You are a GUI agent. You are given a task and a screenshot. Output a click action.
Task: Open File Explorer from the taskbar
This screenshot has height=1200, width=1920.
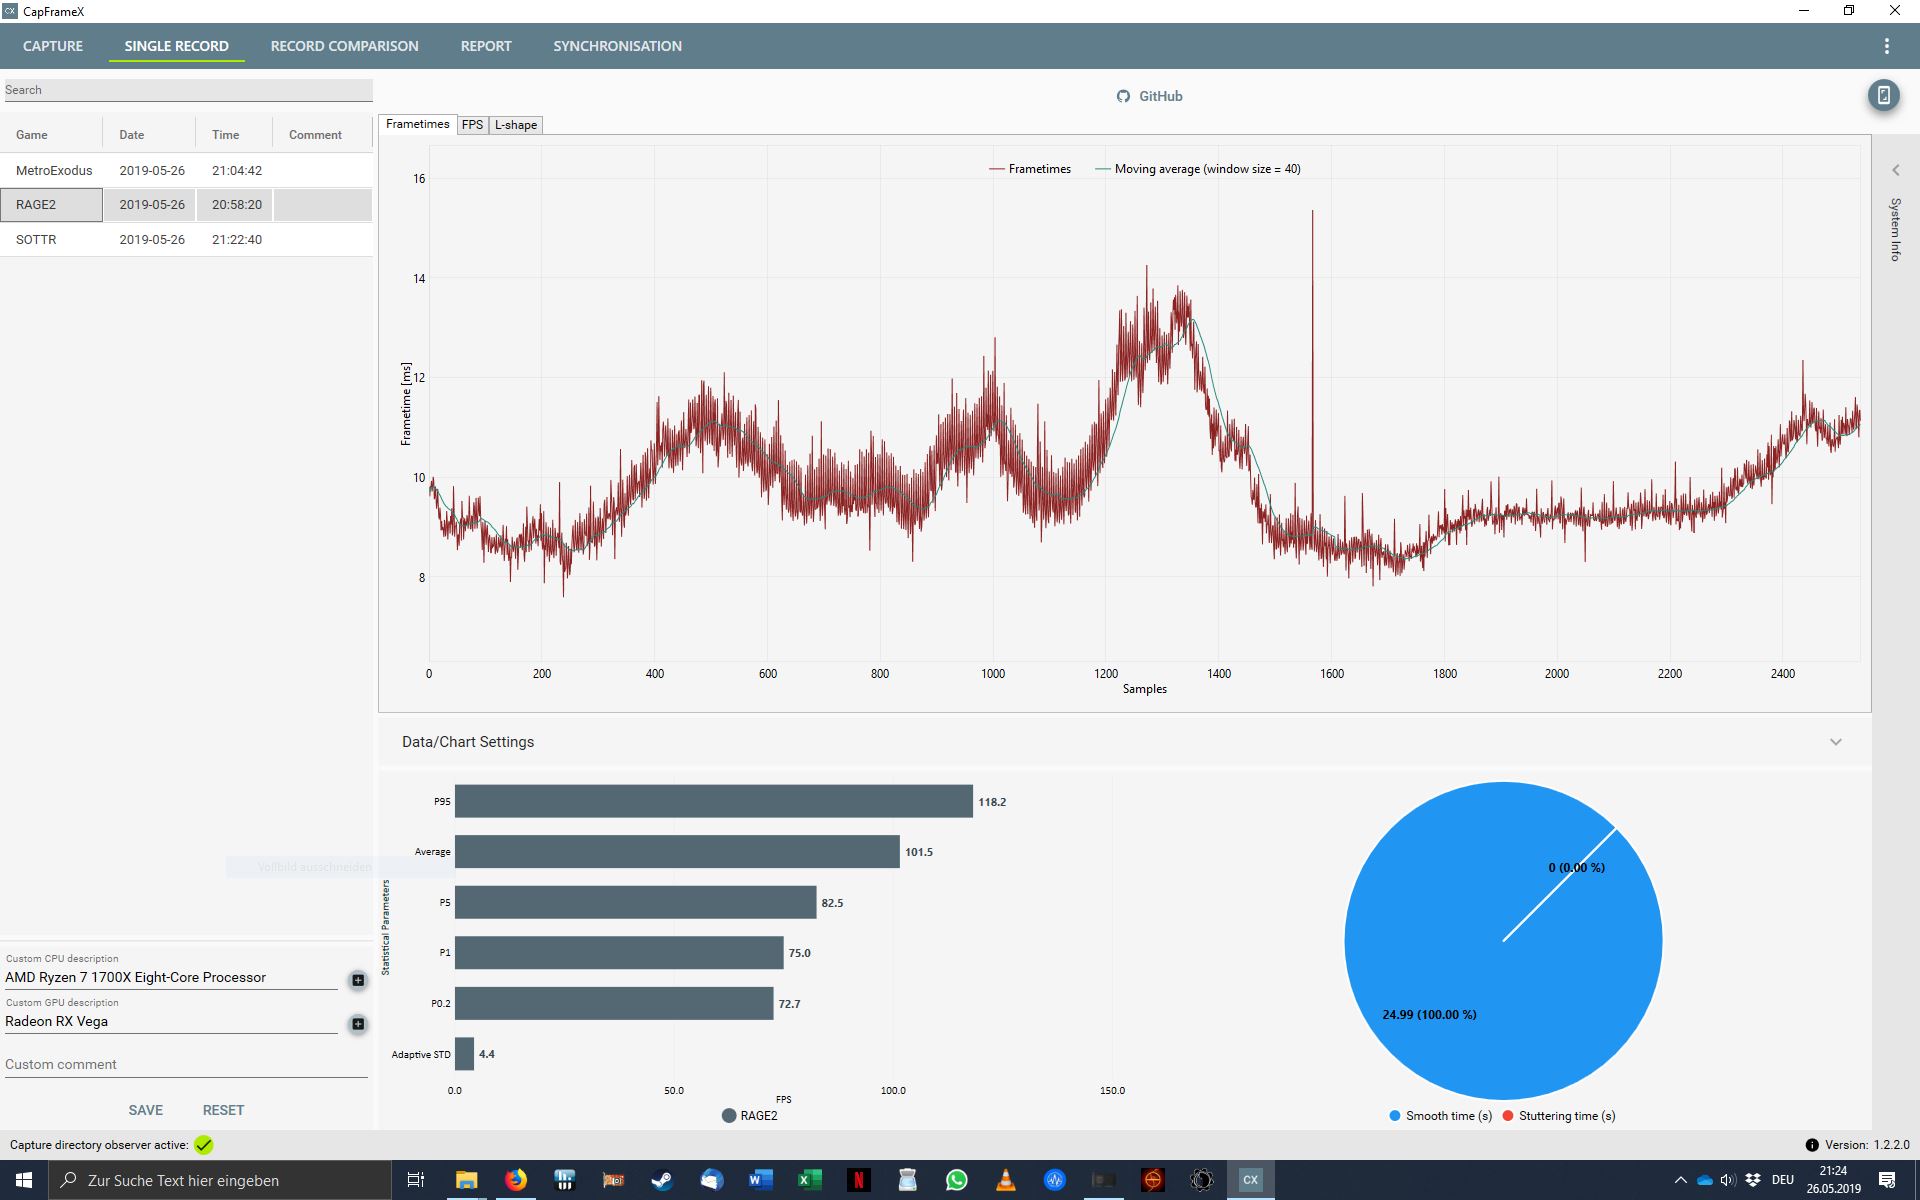(x=466, y=1180)
